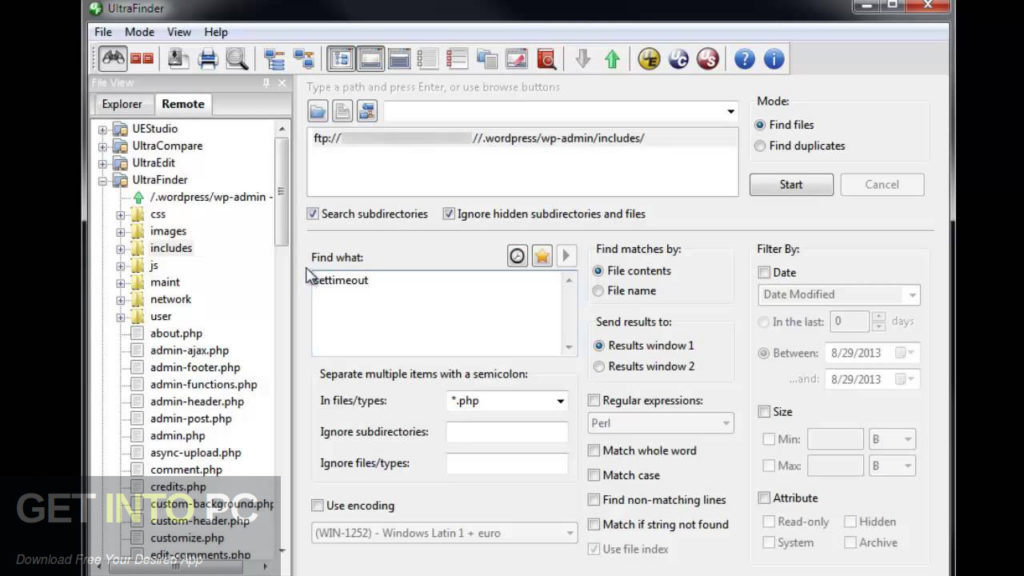1024x576 pixels.
Task: Enable the Size filter checkbox
Action: 764,411
